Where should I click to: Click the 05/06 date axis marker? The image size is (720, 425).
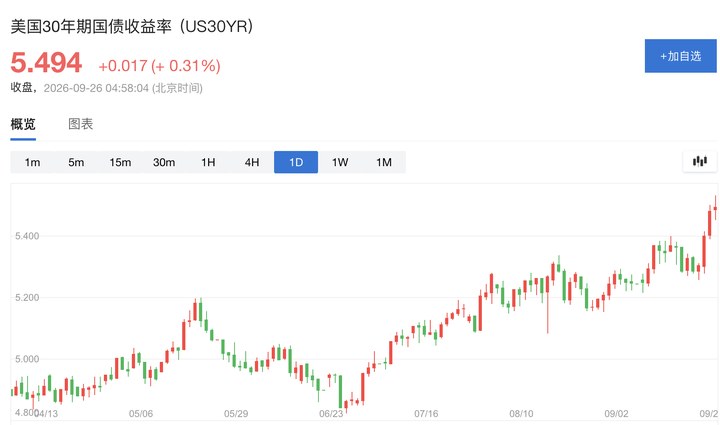click(141, 414)
